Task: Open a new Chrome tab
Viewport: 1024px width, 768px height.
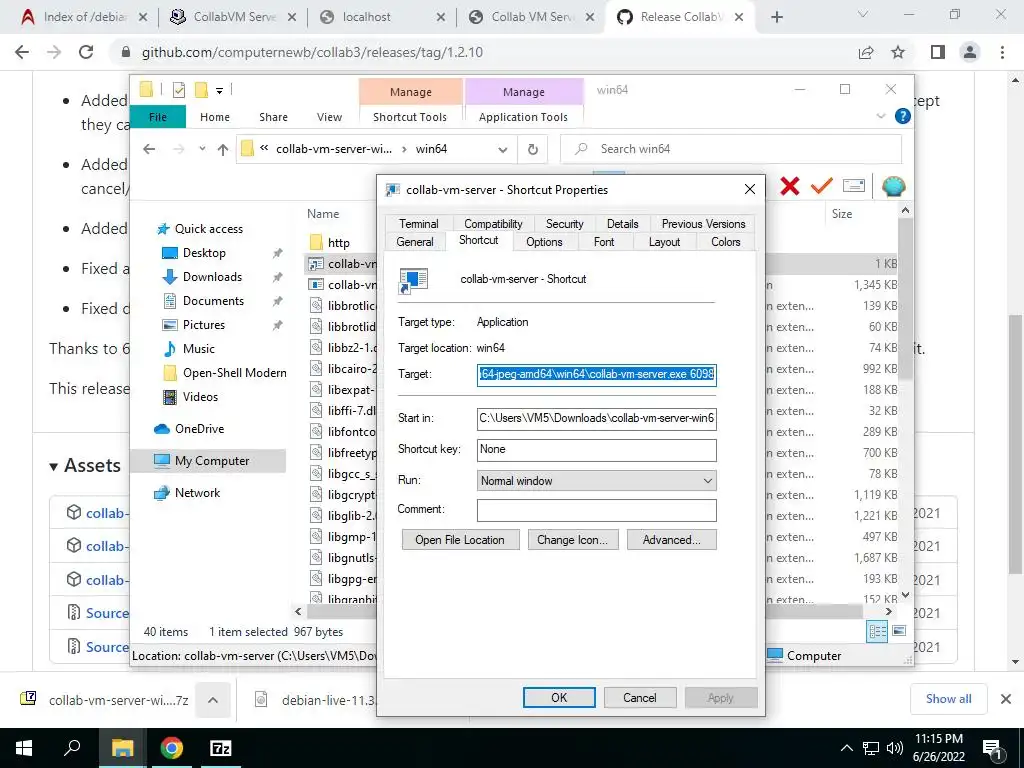Action: coord(776,17)
